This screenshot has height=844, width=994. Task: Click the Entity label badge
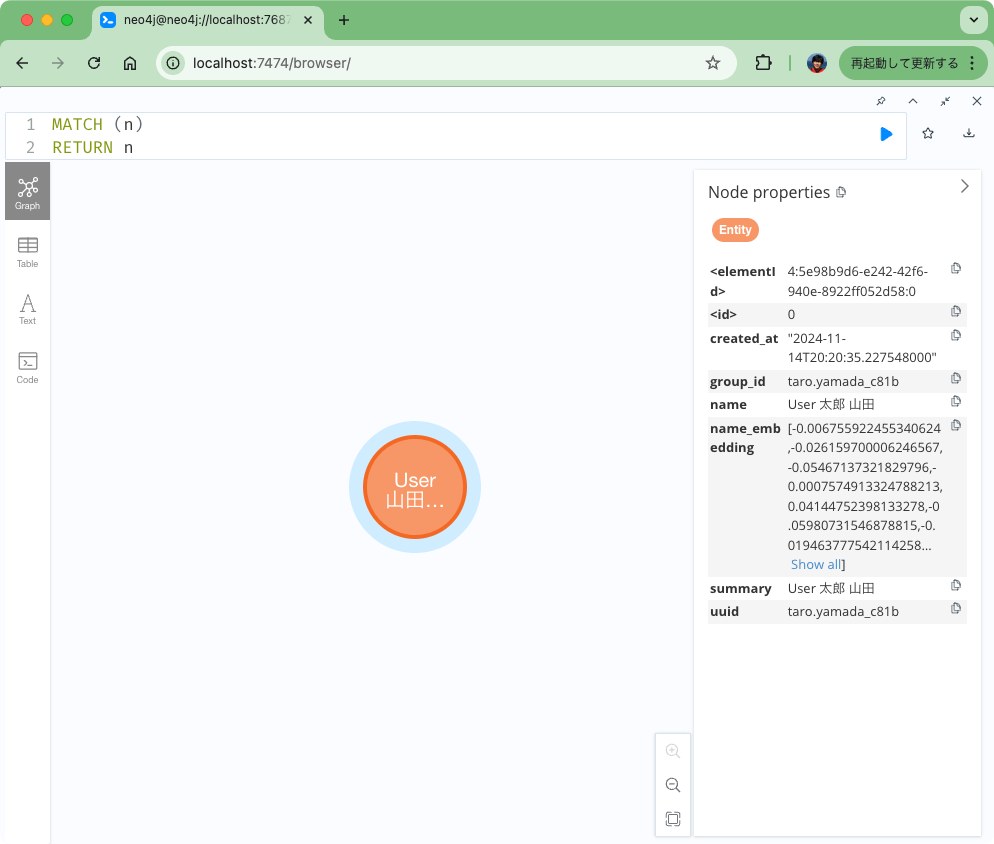click(735, 230)
